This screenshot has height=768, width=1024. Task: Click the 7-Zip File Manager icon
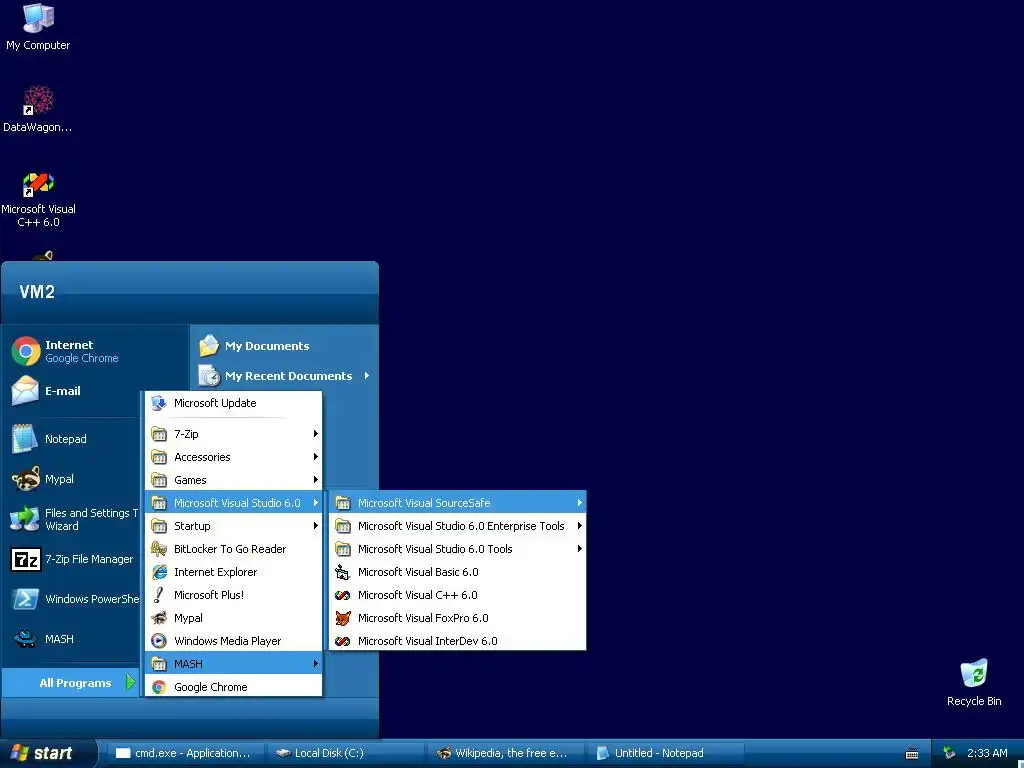click(25, 560)
